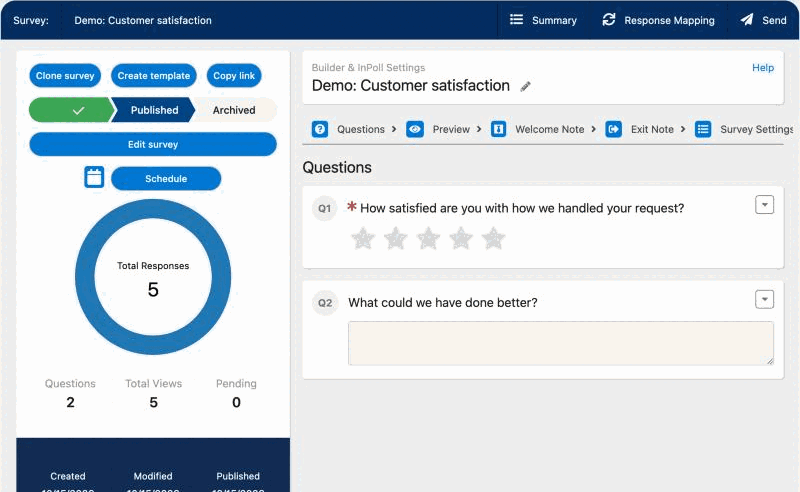Open the Send menu item
Image resolution: width=800 pixels, height=492 pixels.
(763, 20)
